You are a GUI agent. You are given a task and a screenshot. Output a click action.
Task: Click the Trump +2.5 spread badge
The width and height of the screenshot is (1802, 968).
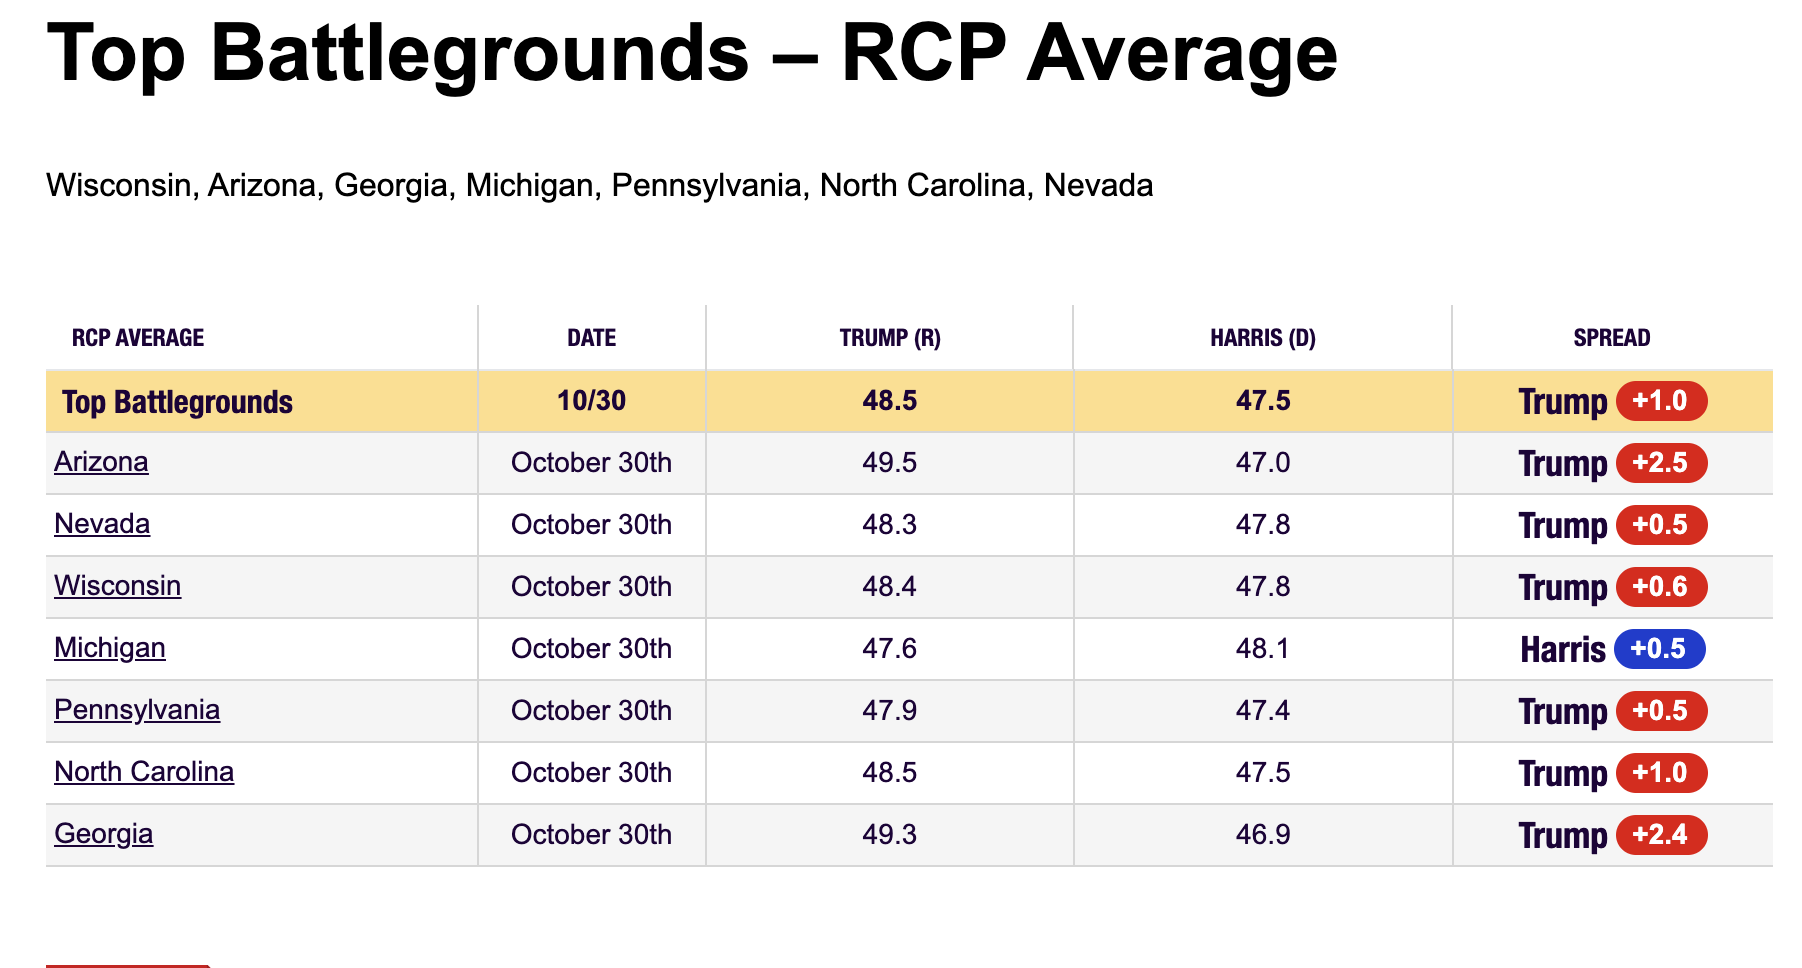1661,463
